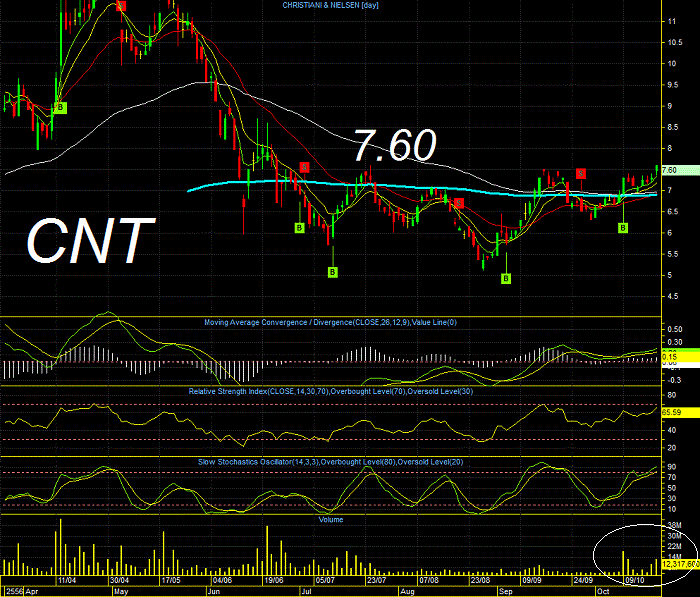
Task: Click the 07/08 date marker on the time axis
Action: [429, 580]
